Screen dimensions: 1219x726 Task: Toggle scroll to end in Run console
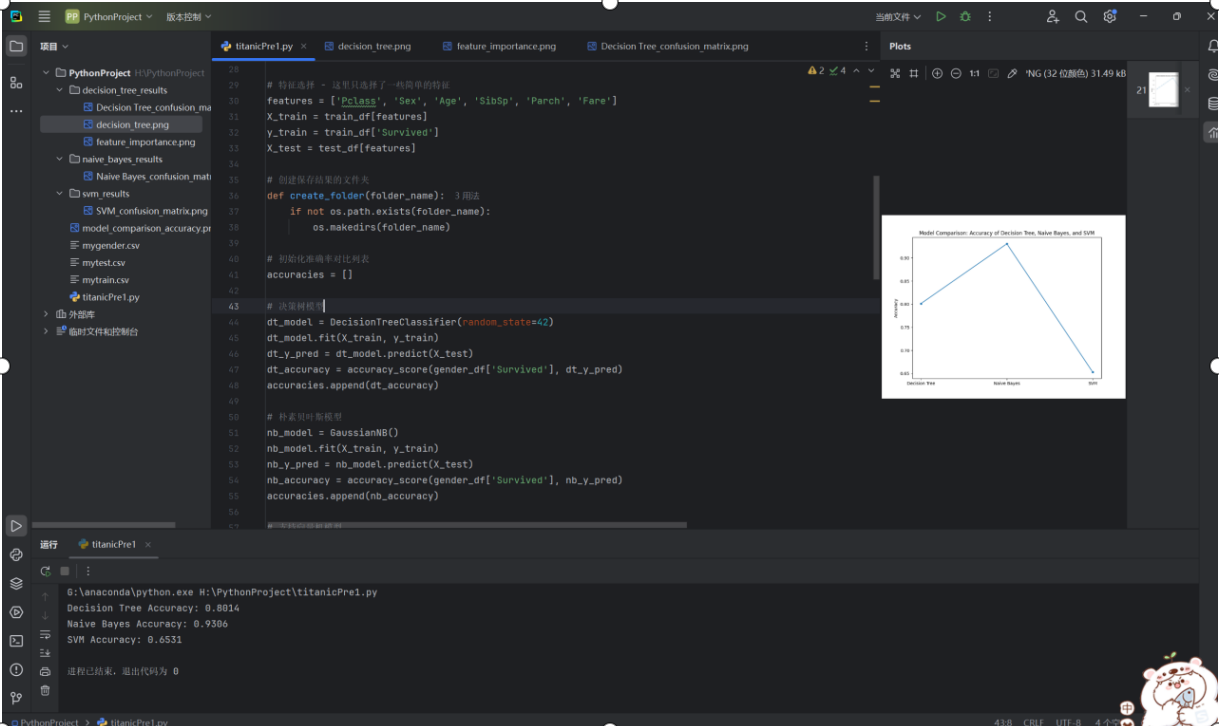point(45,652)
